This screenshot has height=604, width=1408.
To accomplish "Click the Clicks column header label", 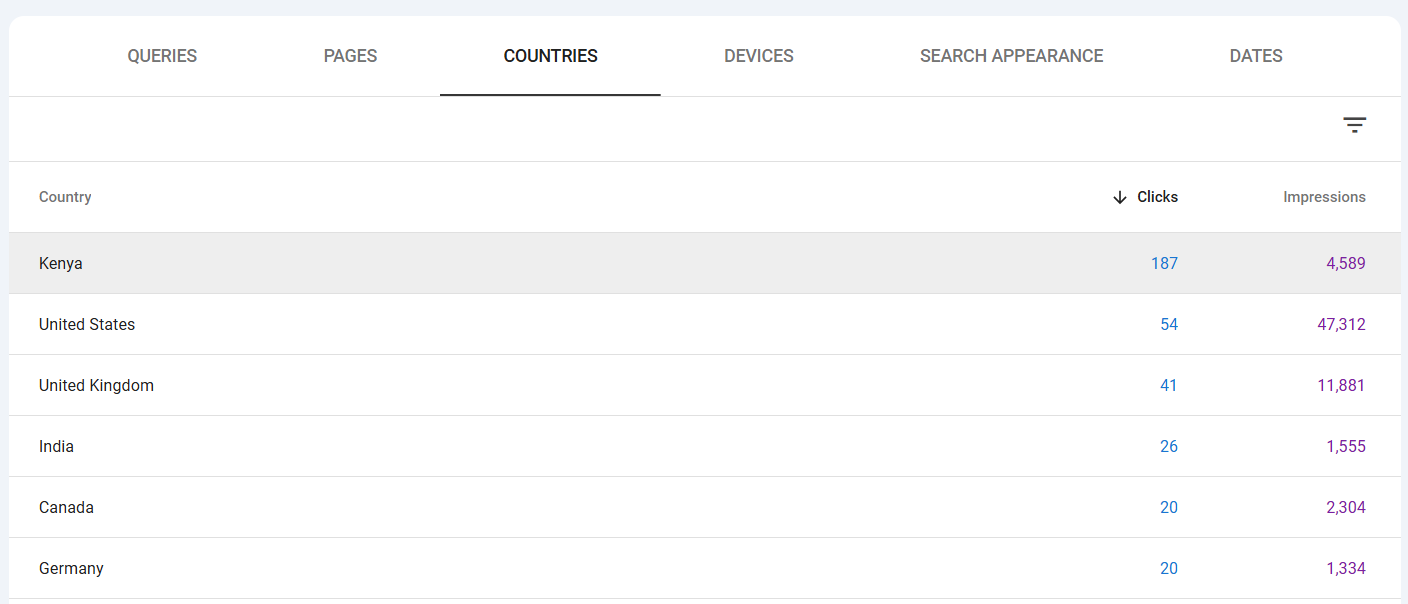I will point(1157,197).
